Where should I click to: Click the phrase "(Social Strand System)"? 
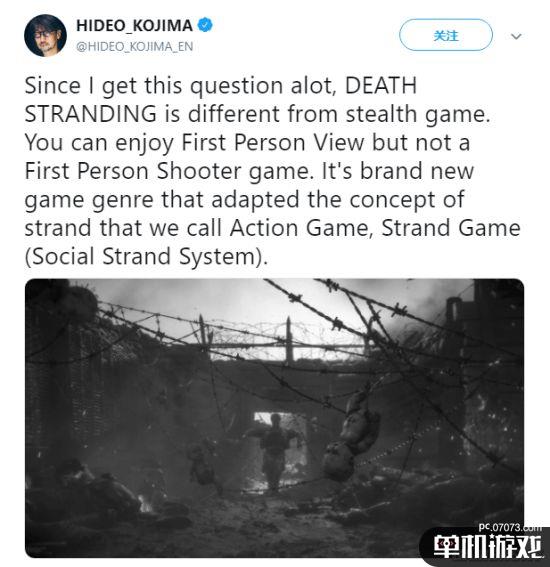tap(146, 257)
